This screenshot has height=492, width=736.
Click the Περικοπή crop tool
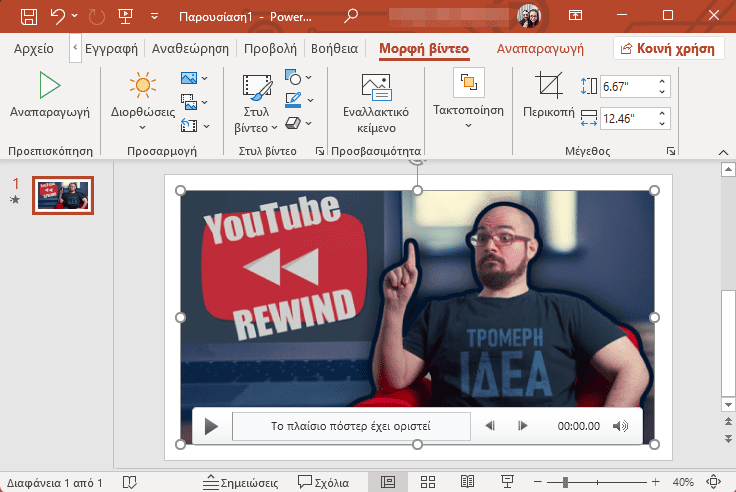549,95
